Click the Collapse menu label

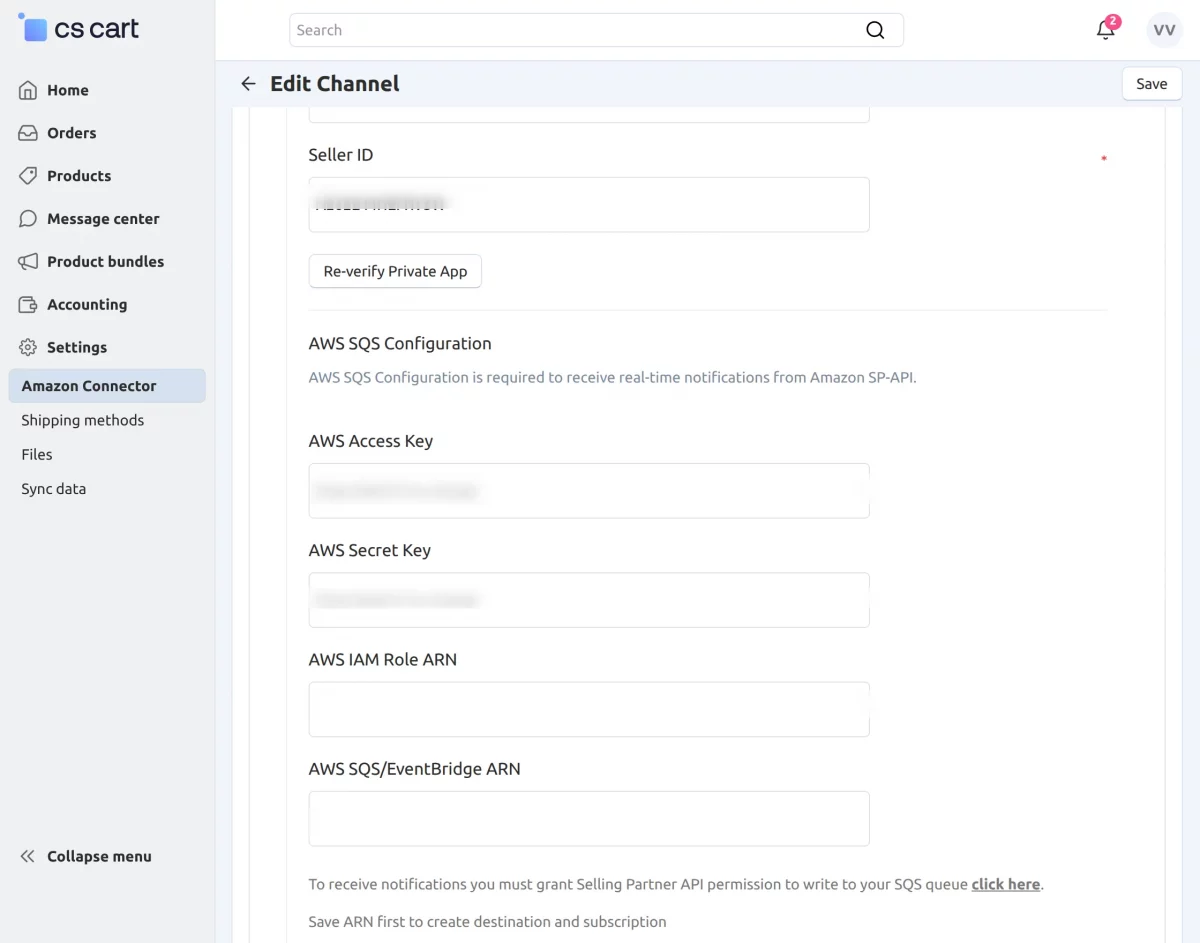tap(99, 856)
